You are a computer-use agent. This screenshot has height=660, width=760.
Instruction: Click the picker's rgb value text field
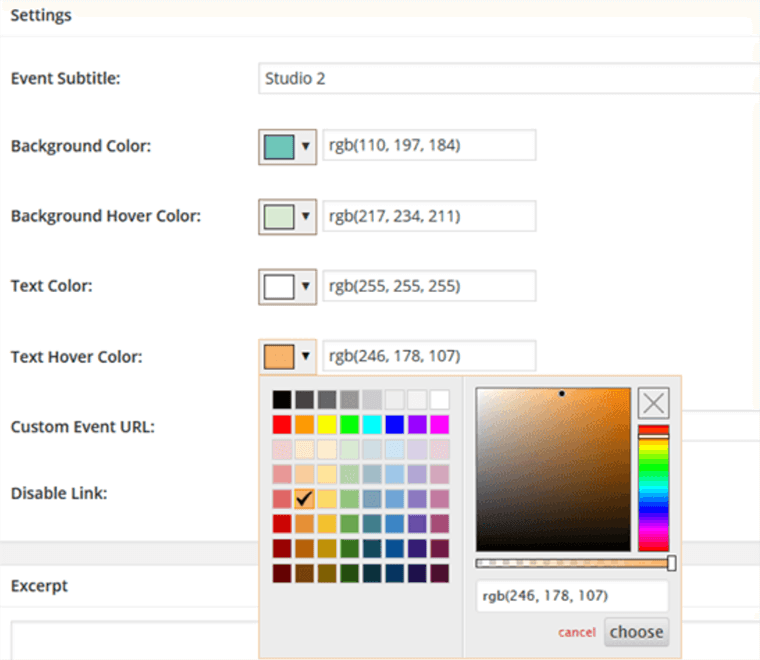click(572, 596)
